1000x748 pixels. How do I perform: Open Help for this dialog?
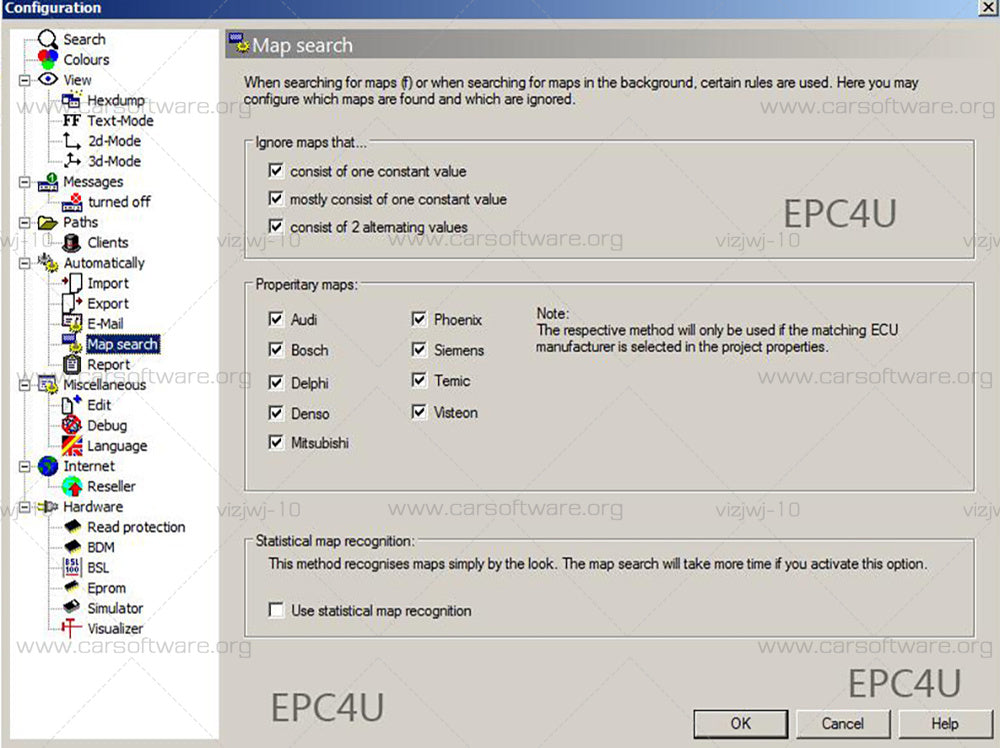point(945,724)
